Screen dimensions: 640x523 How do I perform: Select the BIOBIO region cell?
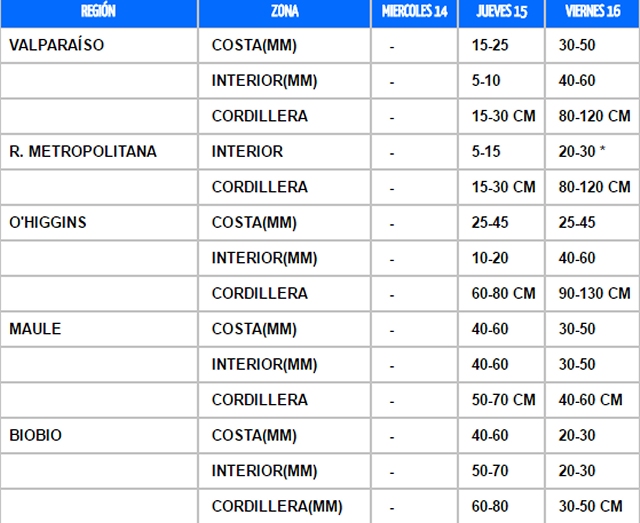point(37,435)
